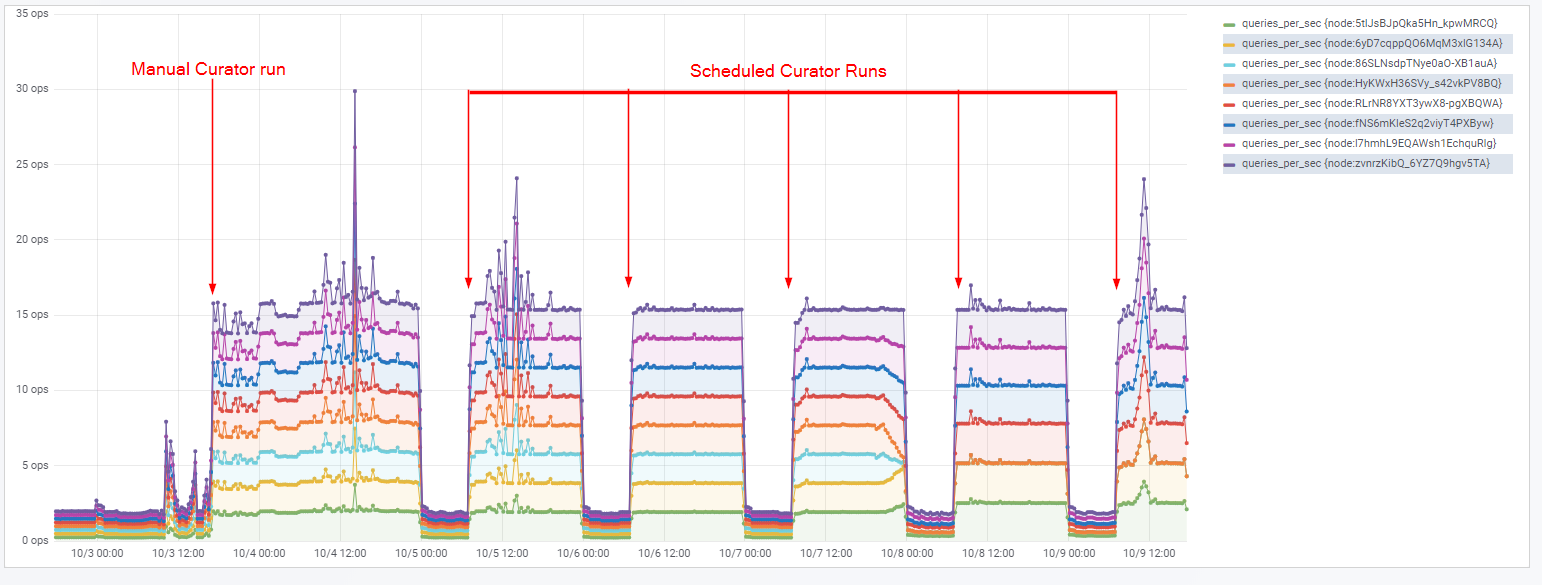Click the blue fNS6mKIeS2q2viyT4PXByw color dash

[1230, 123]
